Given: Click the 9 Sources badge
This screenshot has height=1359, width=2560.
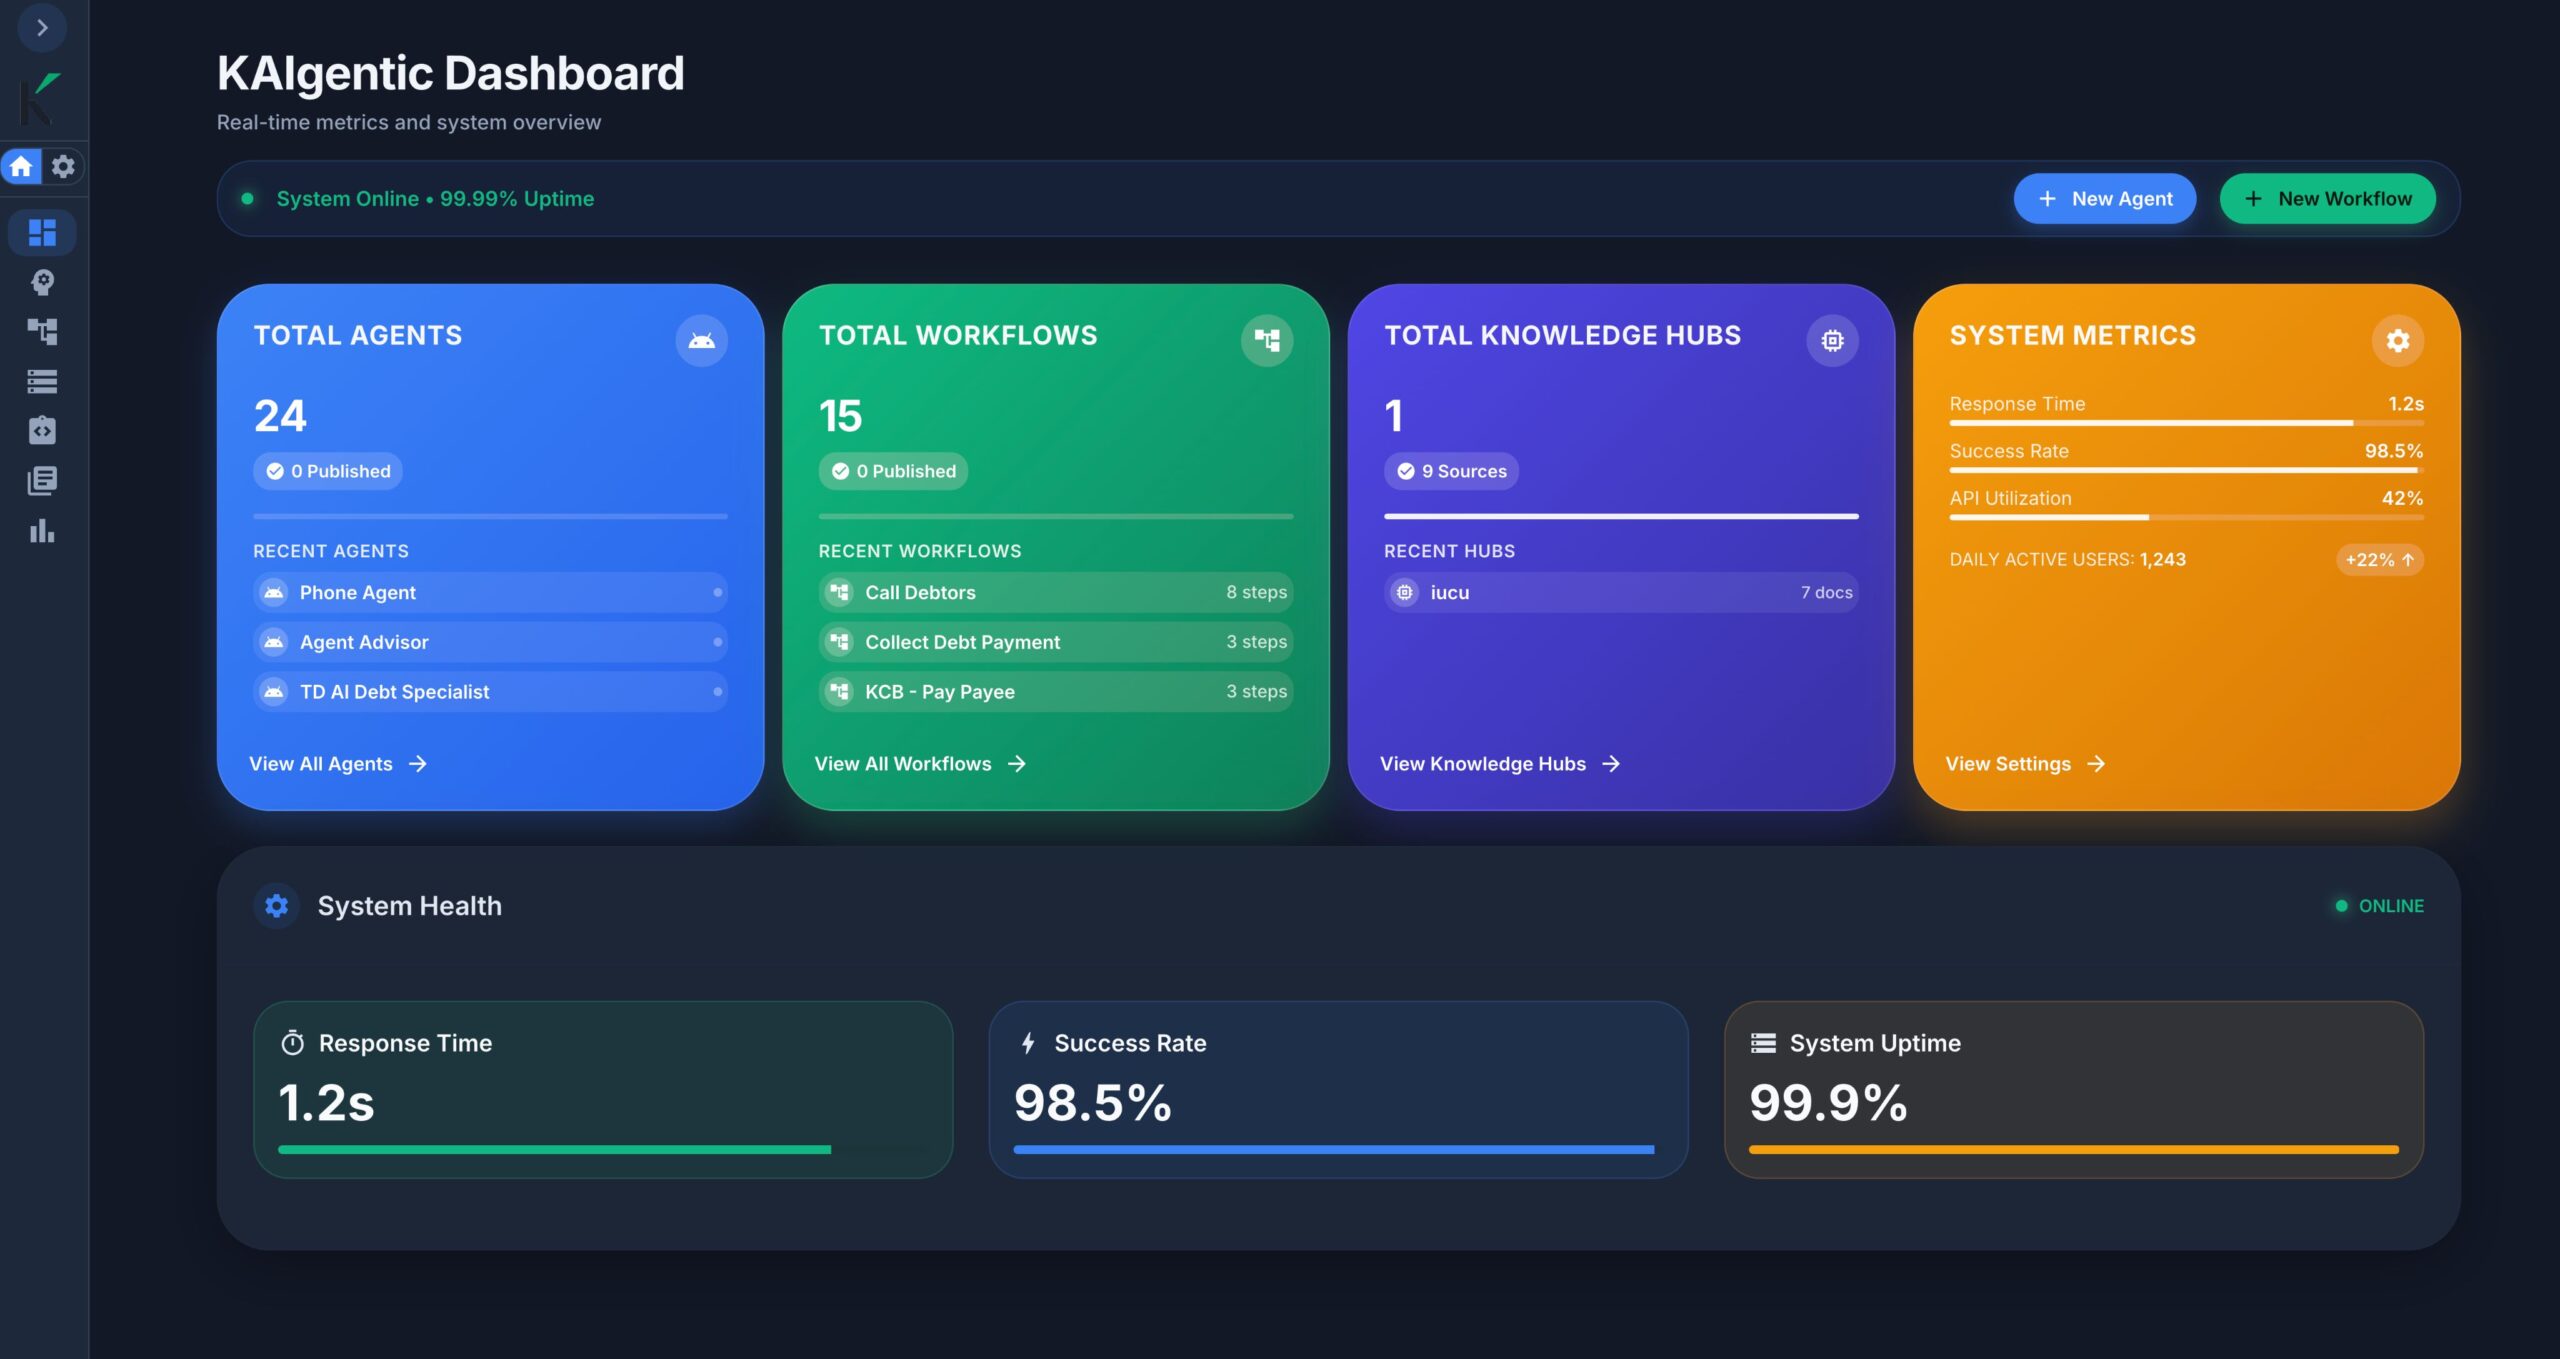Looking at the screenshot, I should click(1451, 471).
